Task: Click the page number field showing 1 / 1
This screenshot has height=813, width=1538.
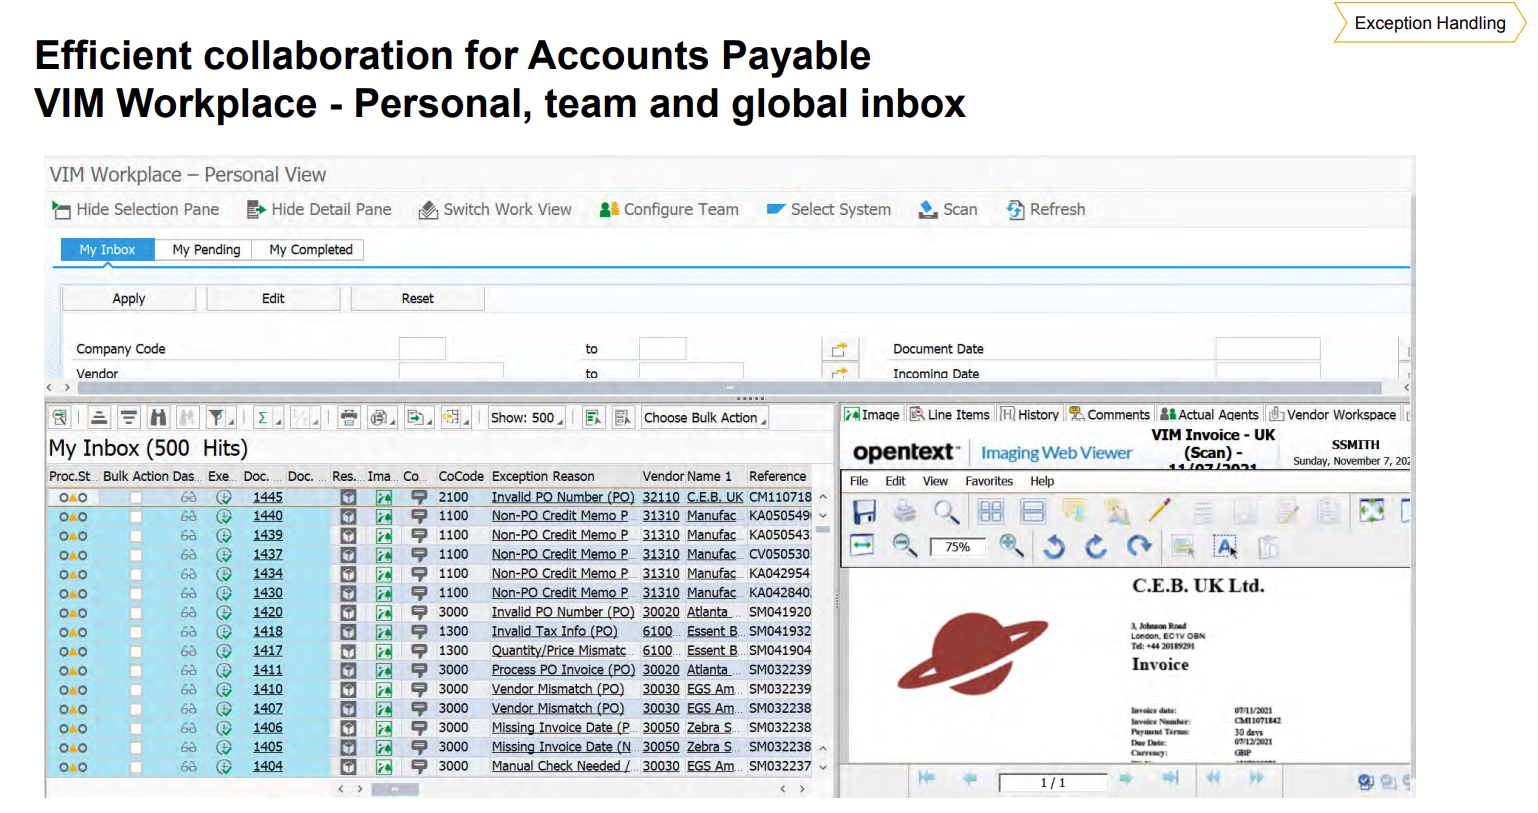Action: point(1053,782)
